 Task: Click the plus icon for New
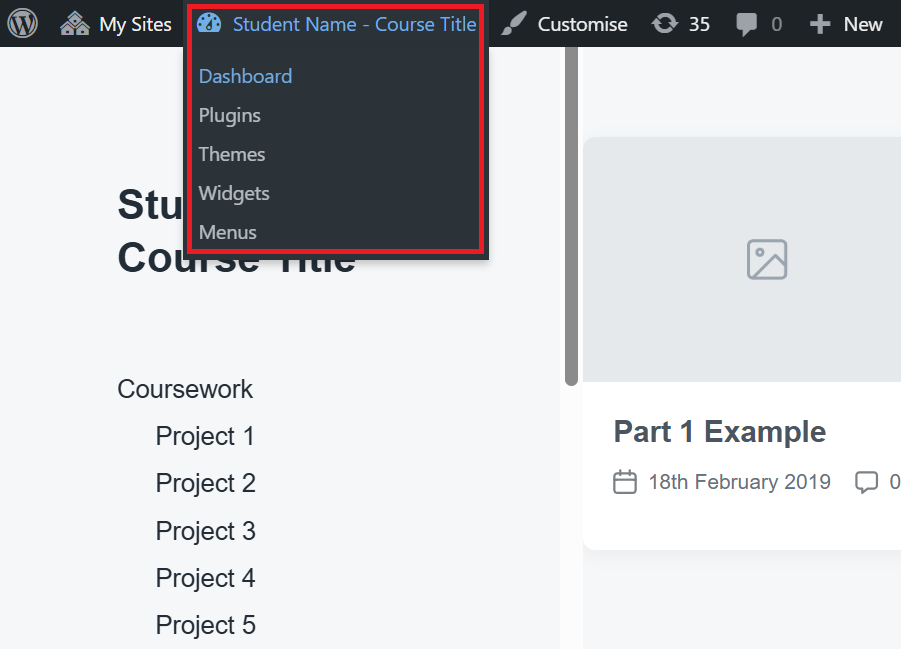pyautogui.click(x=820, y=24)
